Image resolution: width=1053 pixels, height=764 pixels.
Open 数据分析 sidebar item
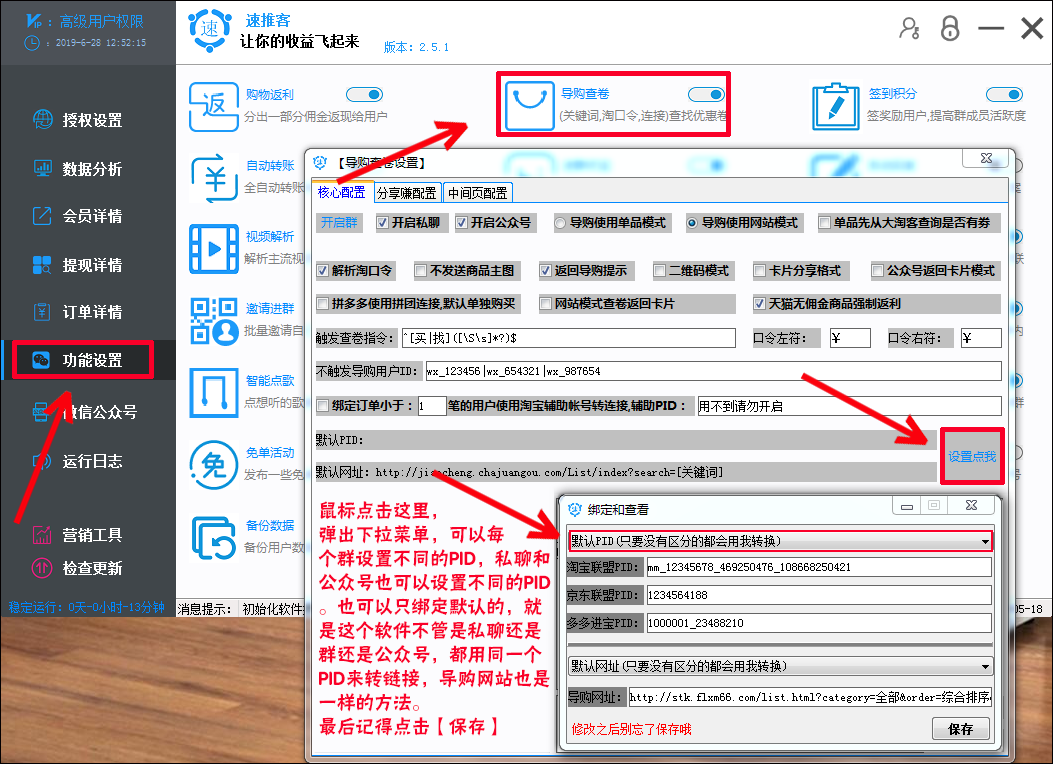click(x=78, y=169)
